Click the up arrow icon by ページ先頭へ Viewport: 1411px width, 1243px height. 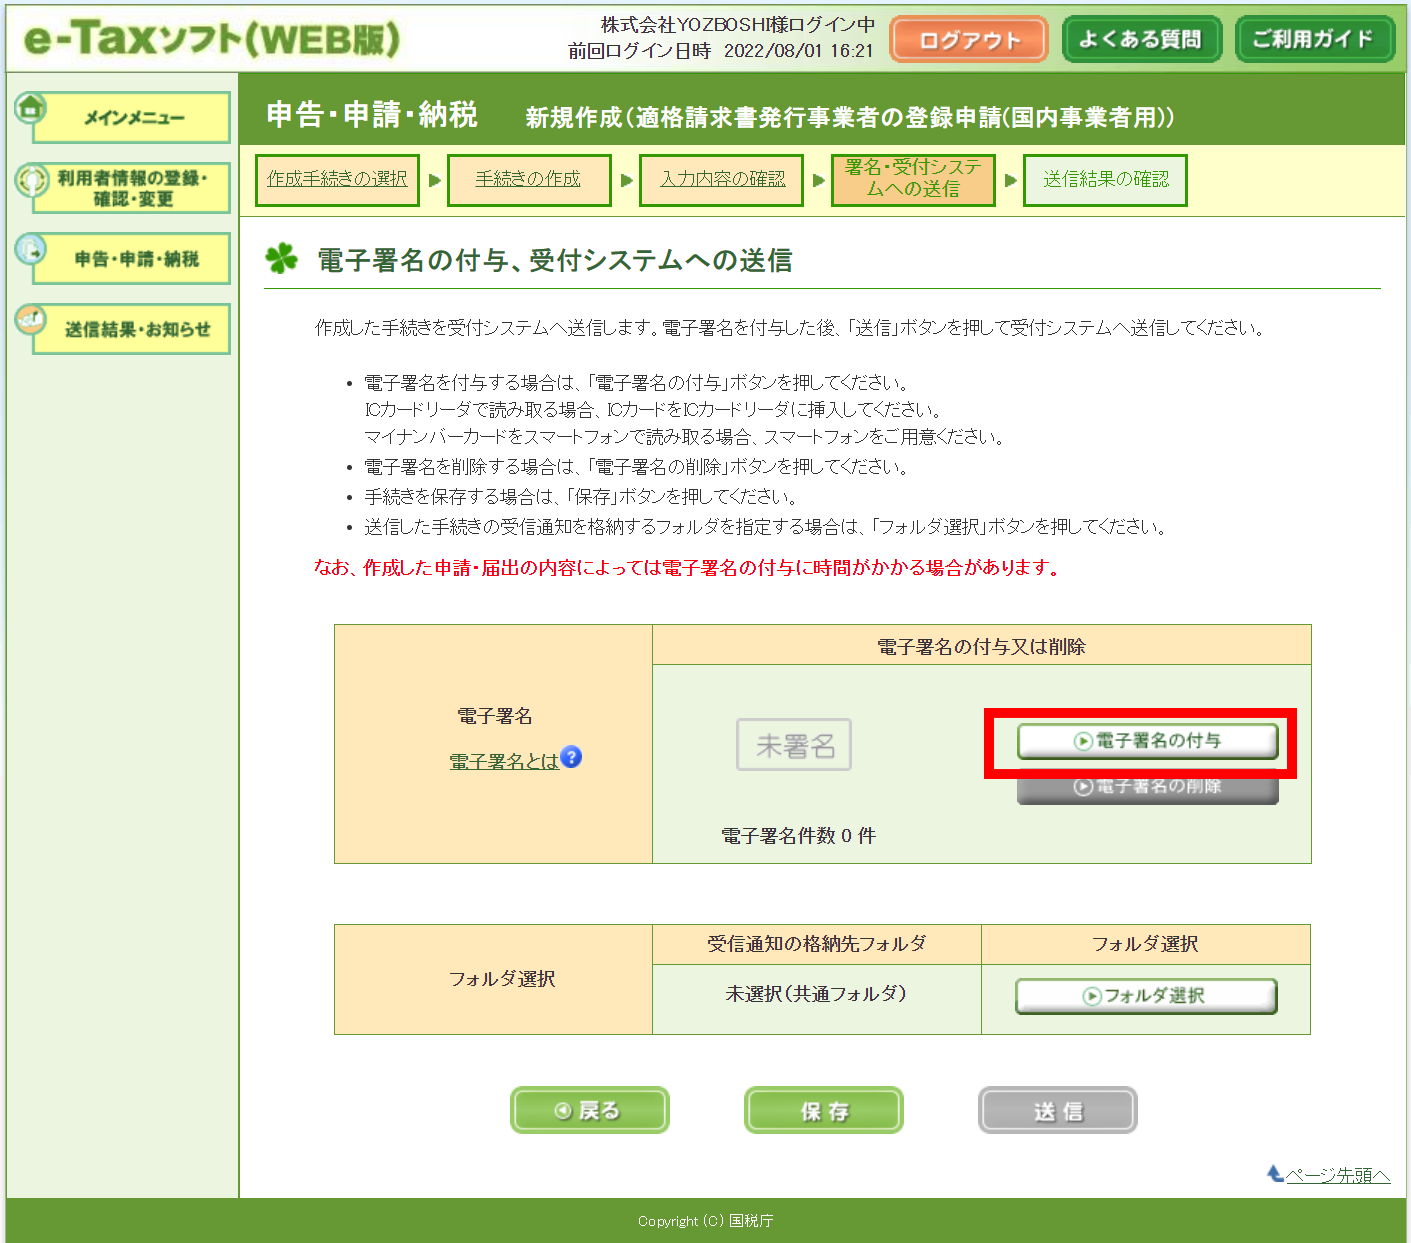pyautogui.click(x=1275, y=1173)
